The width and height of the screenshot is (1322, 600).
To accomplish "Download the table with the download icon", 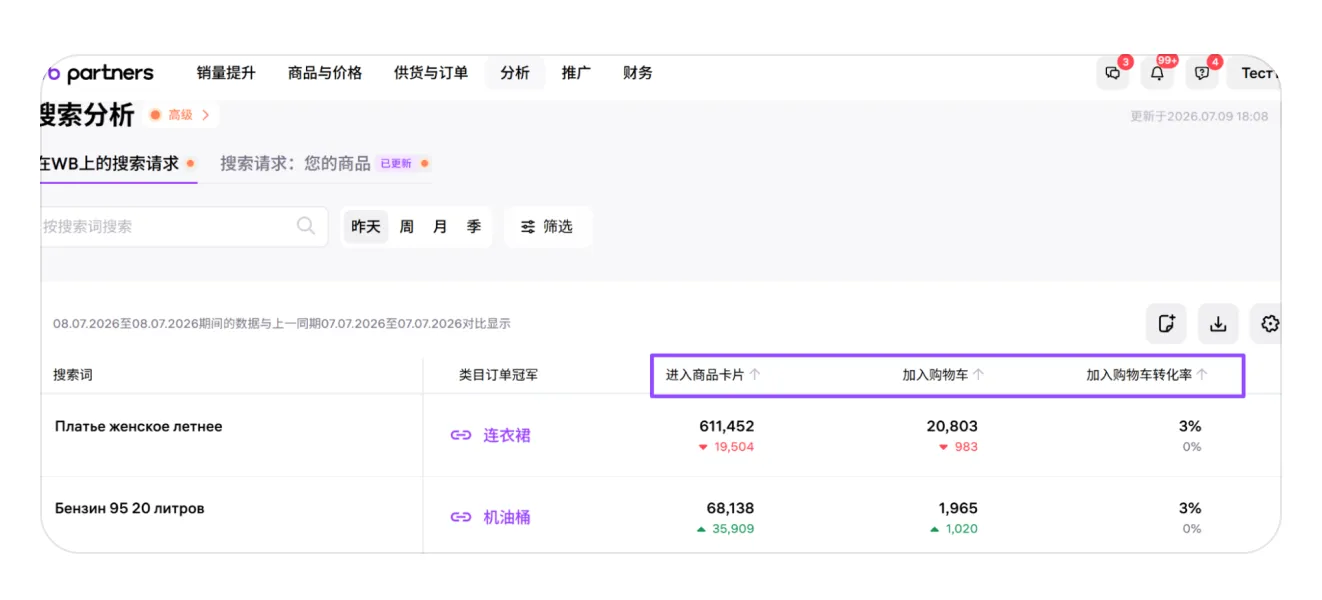I will pos(1218,323).
